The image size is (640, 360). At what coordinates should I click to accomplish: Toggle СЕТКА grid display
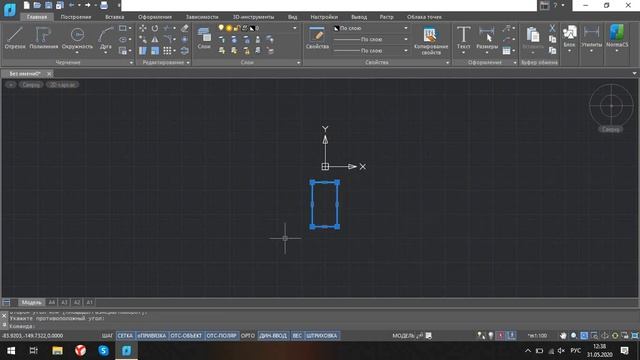[125, 336]
